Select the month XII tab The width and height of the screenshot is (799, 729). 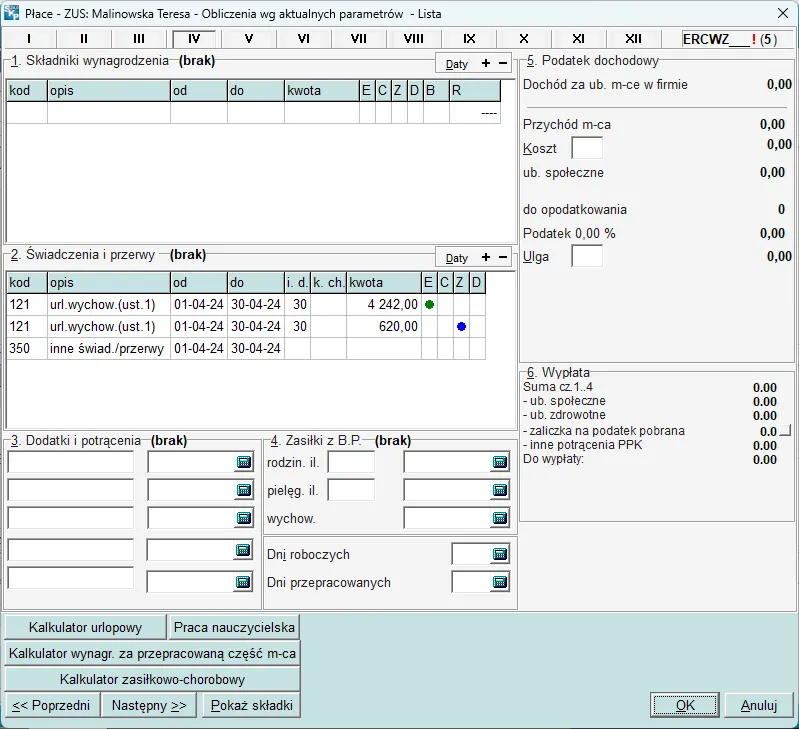633,39
